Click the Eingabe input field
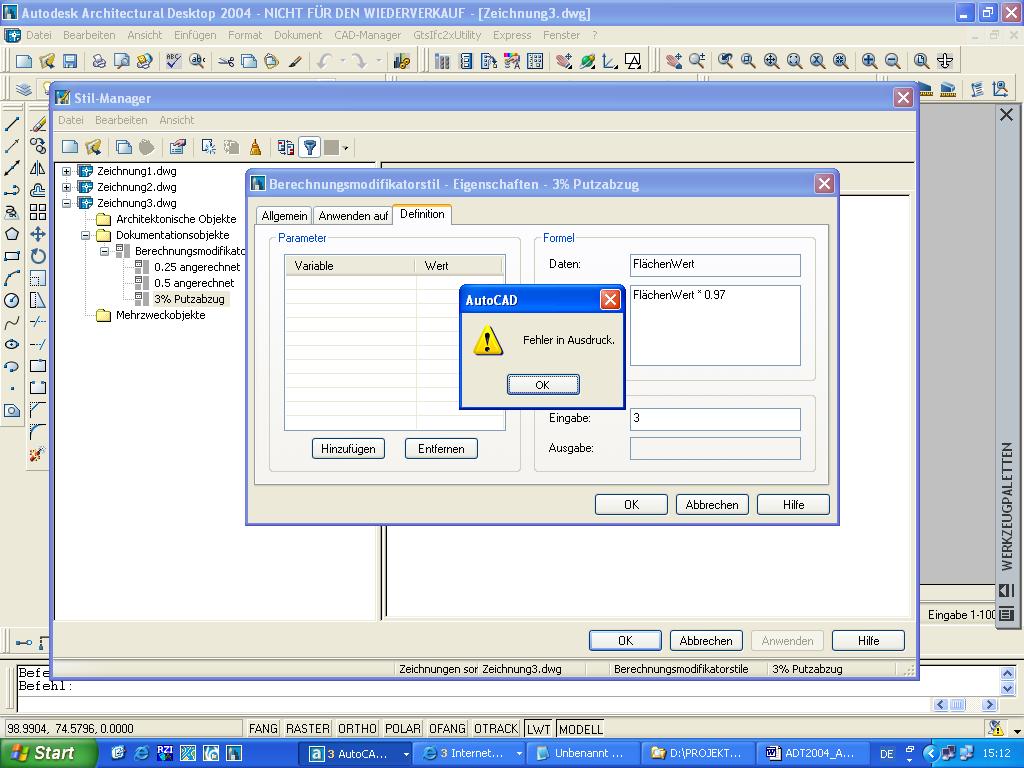 pyautogui.click(x=714, y=419)
